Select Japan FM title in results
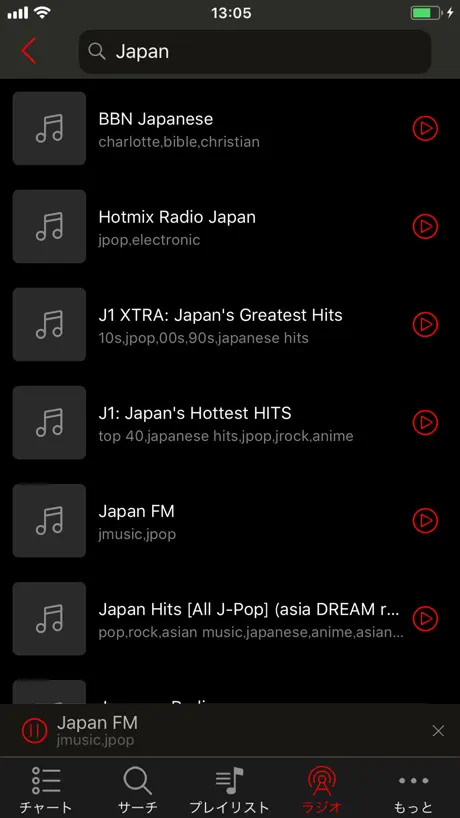The width and height of the screenshot is (460, 818). tap(136, 511)
